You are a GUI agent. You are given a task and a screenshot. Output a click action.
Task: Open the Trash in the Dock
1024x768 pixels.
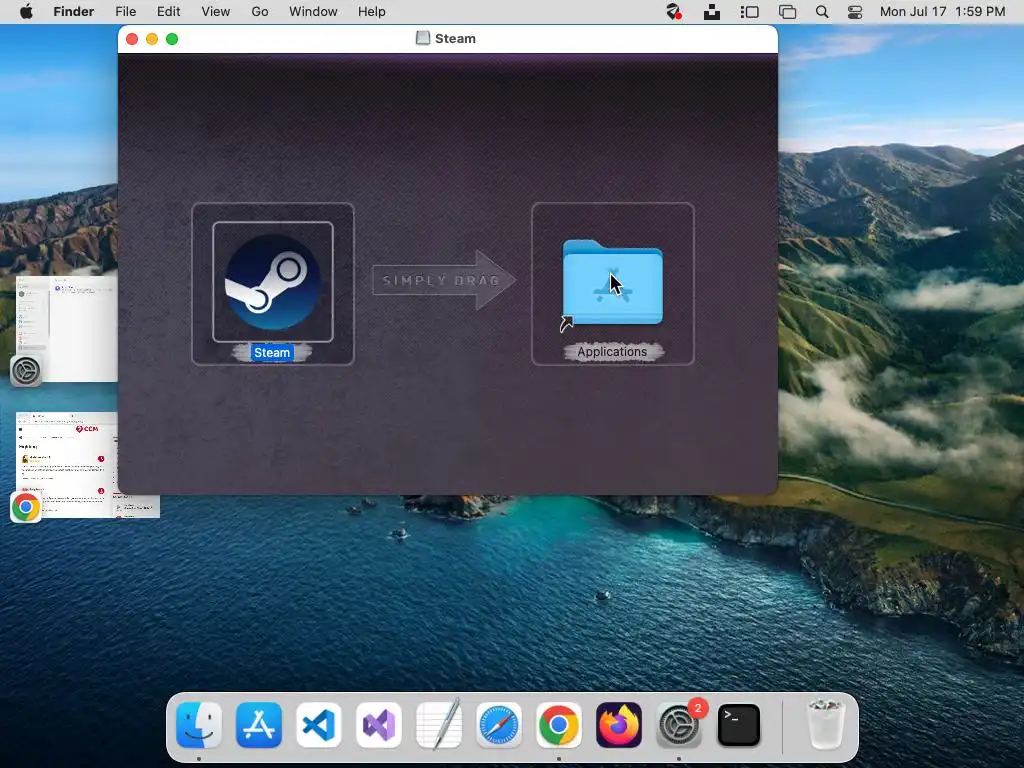pyautogui.click(x=825, y=725)
